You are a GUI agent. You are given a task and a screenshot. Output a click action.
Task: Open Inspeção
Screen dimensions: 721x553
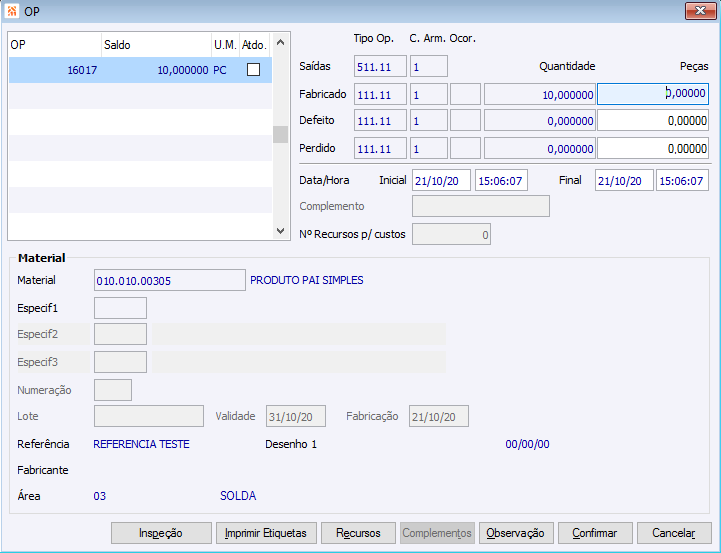pyautogui.click(x=161, y=533)
